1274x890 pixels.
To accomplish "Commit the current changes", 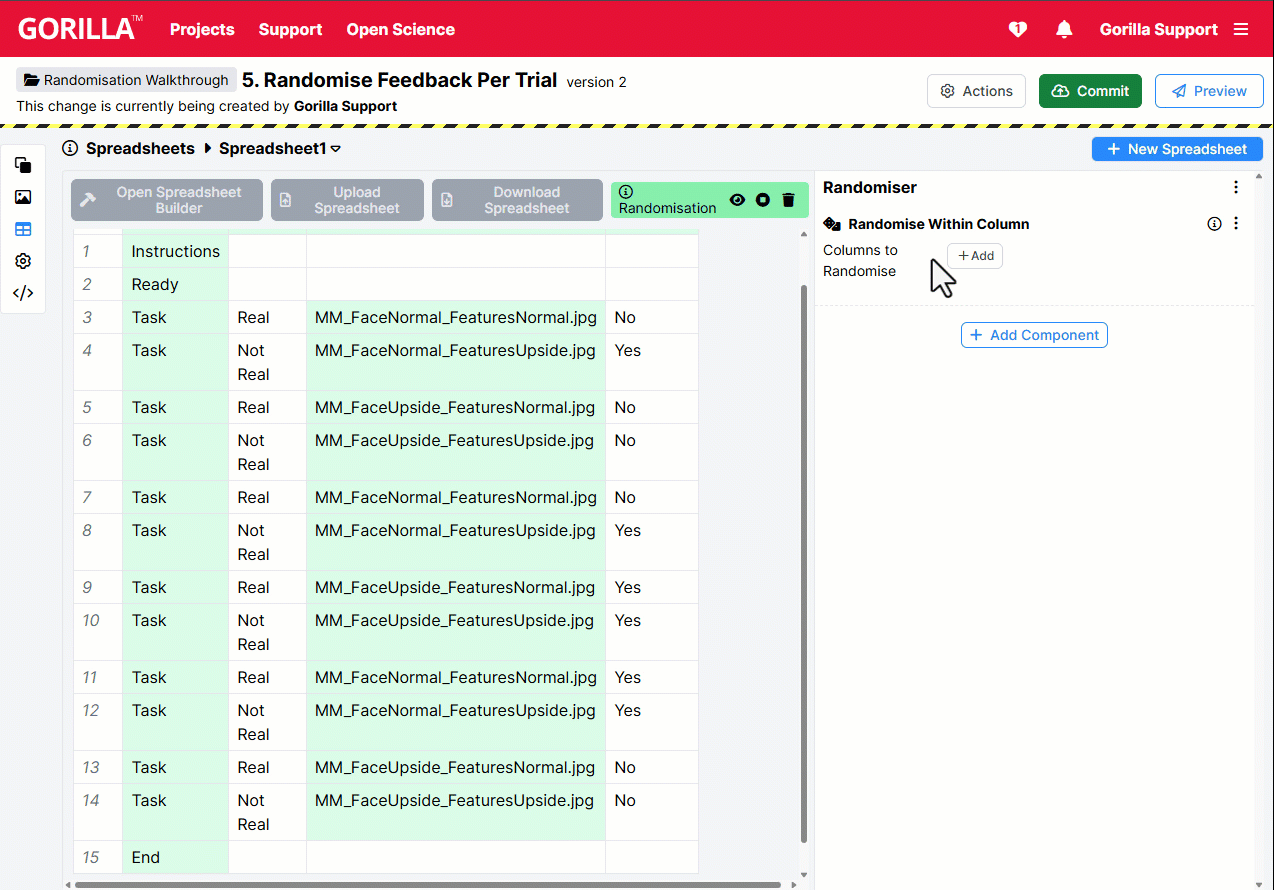I will click(1090, 90).
